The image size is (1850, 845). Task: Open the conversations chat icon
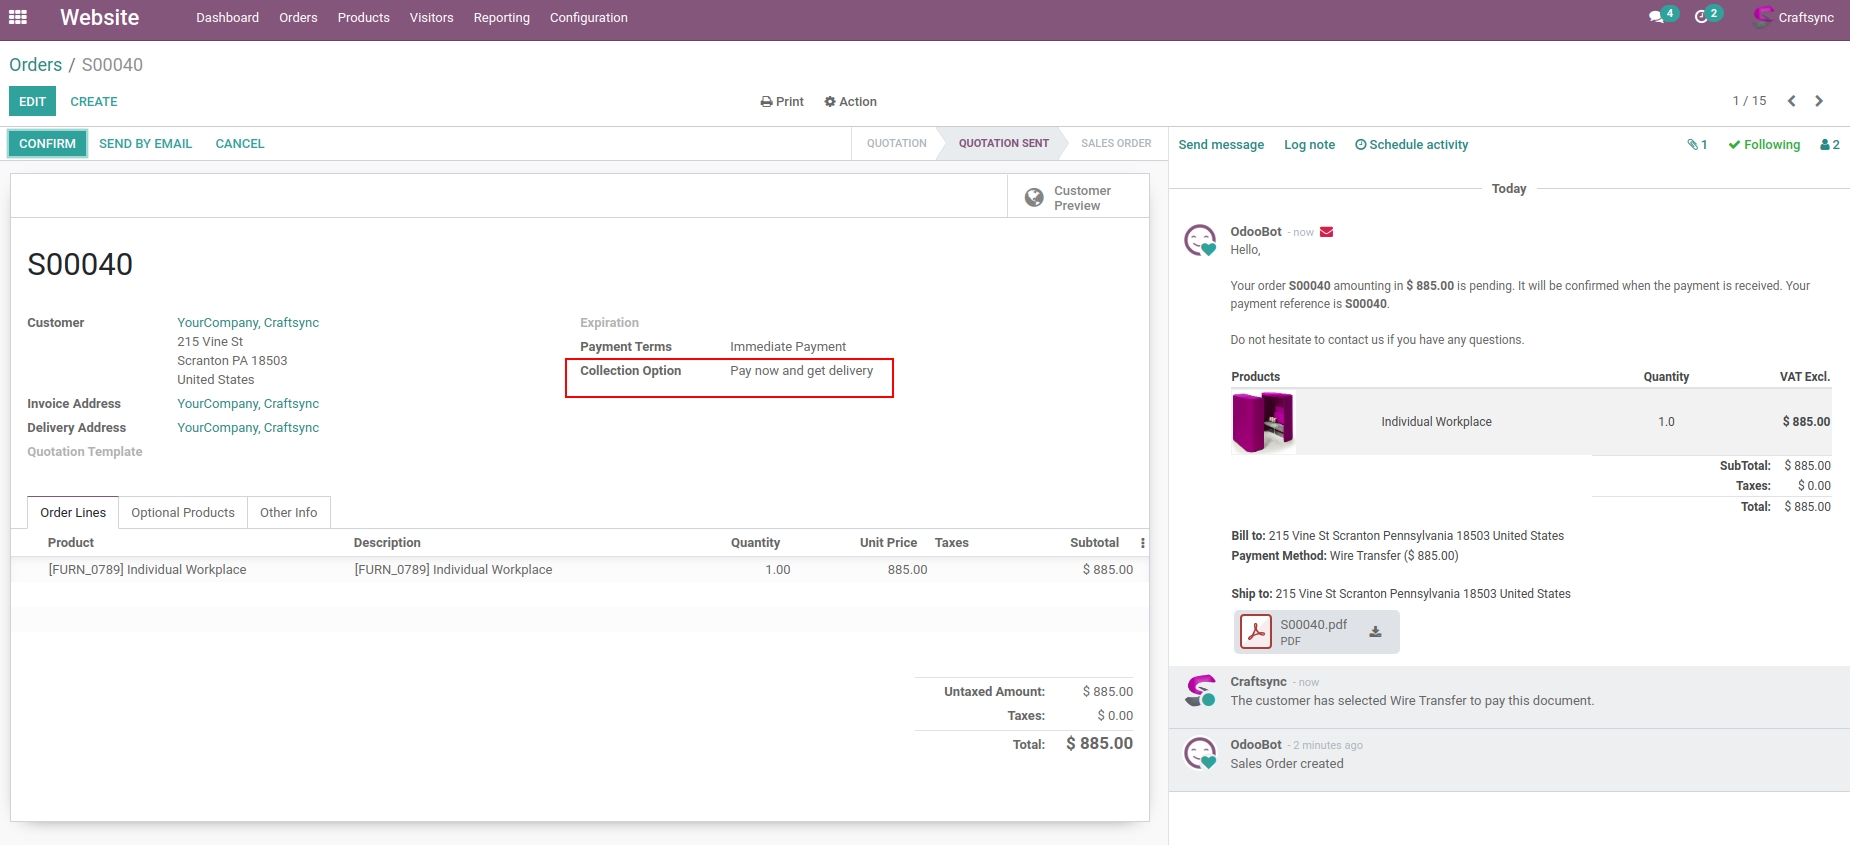1657,17
